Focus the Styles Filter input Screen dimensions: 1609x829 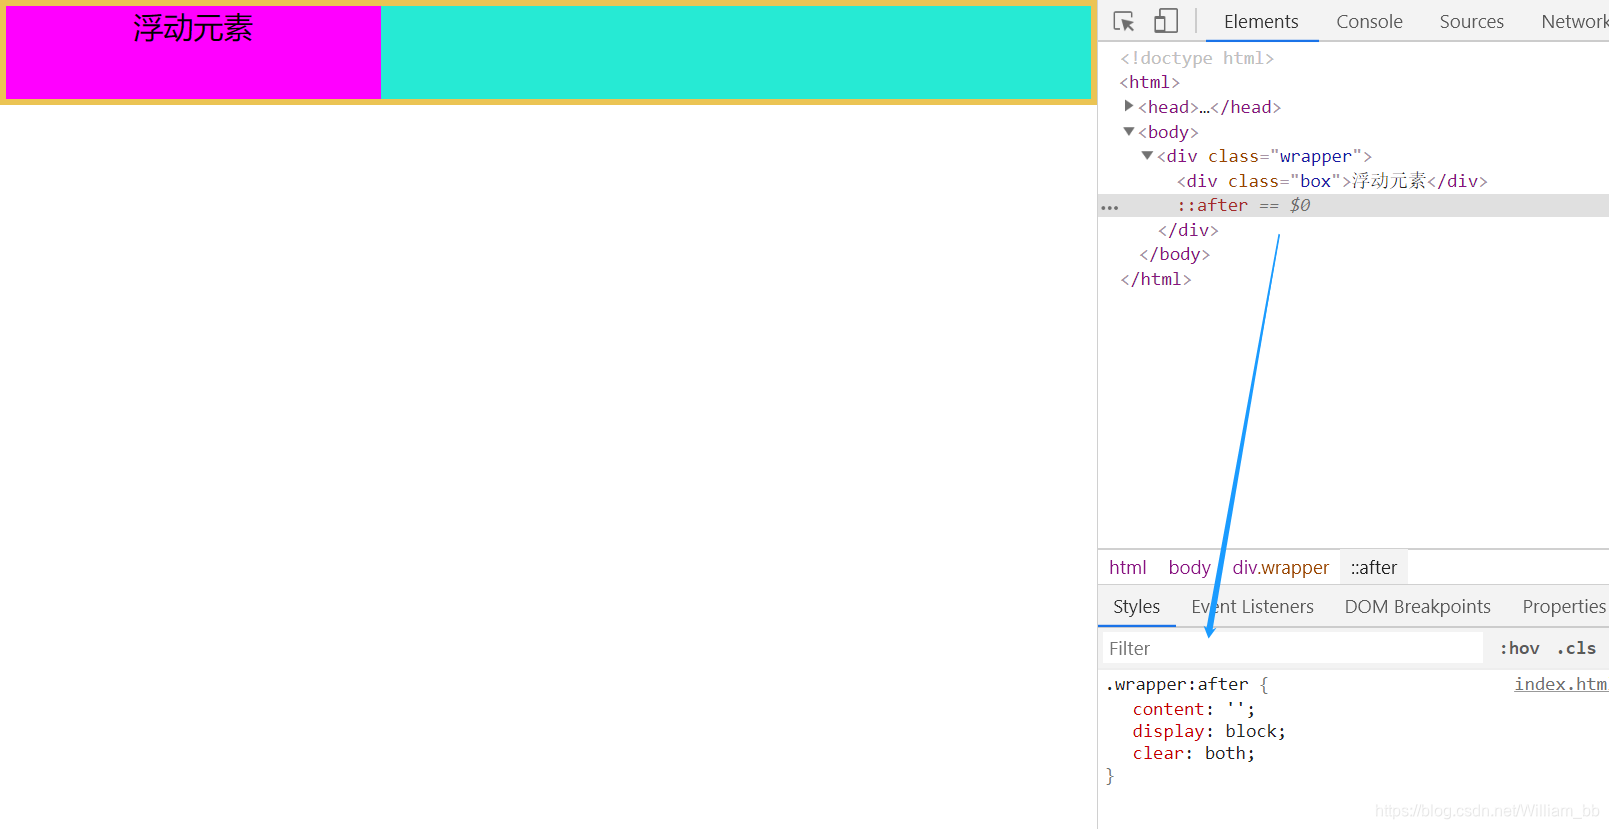click(x=1292, y=648)
